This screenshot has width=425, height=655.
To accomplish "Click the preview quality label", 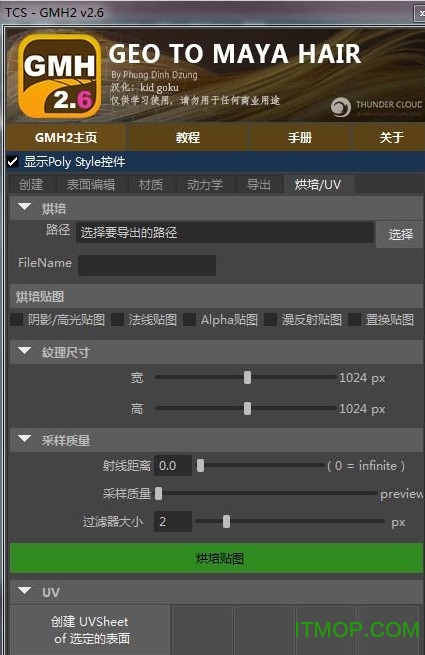I will pyautogui.click(x=402, y=494).
